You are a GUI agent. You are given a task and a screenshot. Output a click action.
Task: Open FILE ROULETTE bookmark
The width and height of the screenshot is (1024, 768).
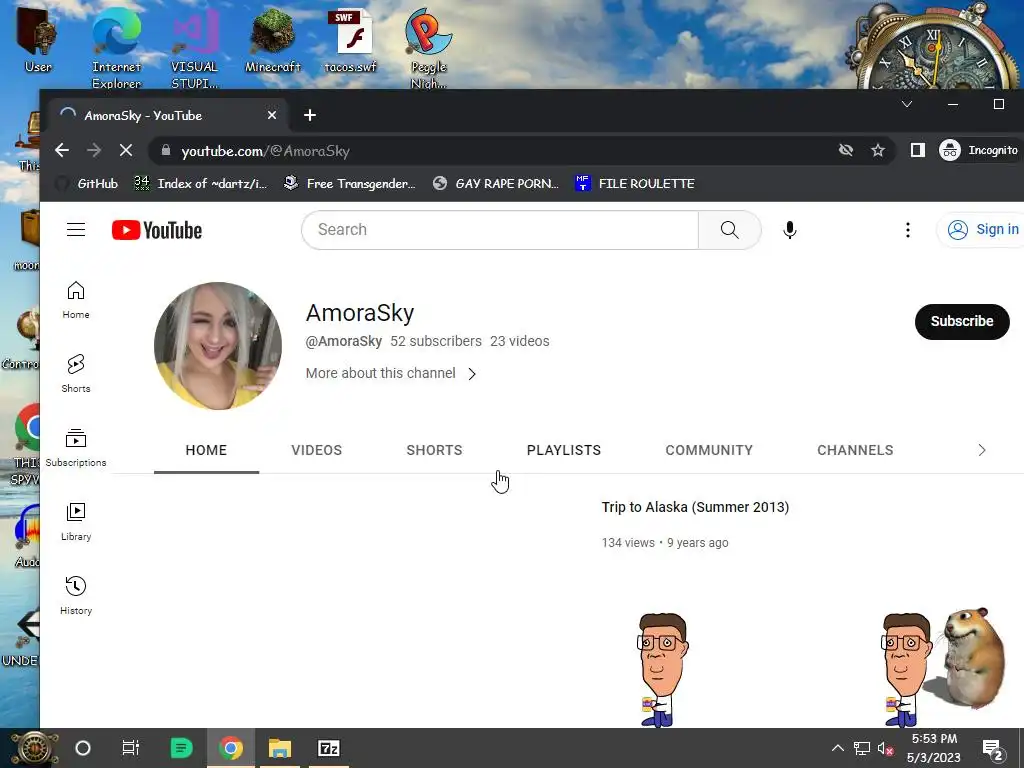click(x=635, y=184)
